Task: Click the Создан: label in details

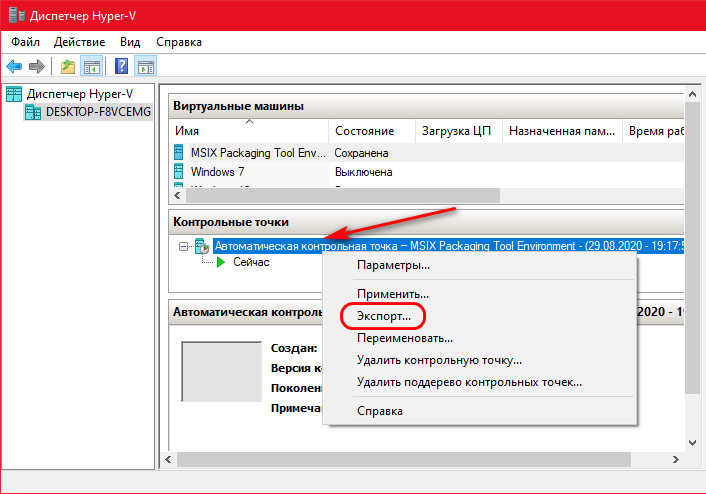Action: tap(294, 348)
